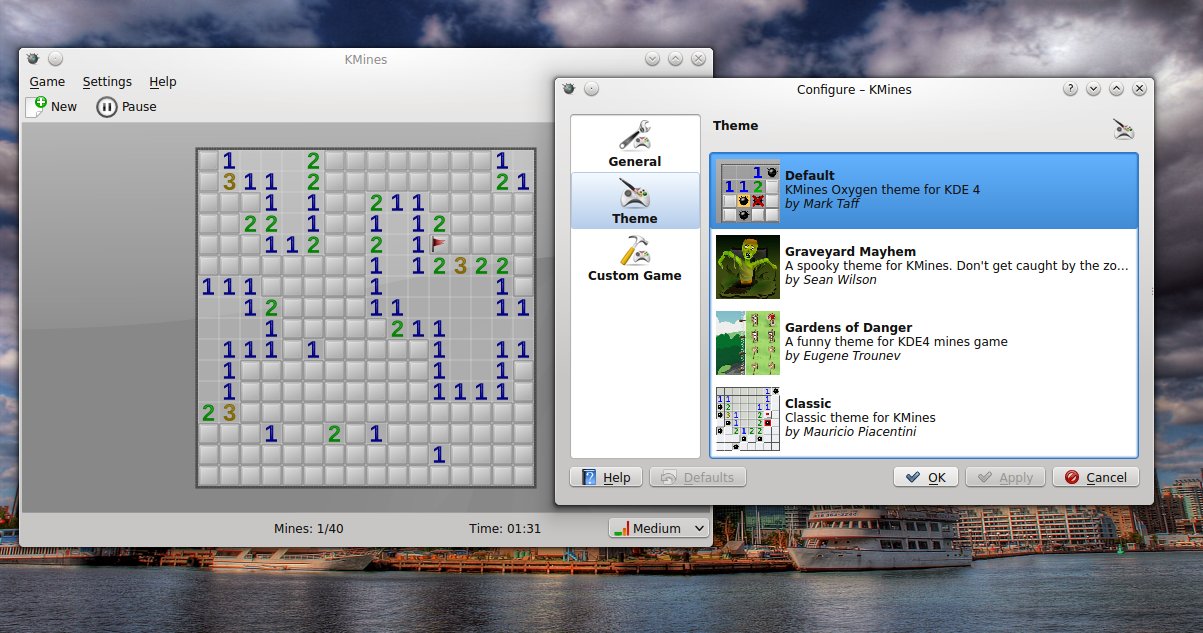Click the red flag on the minefield
This screenshot has width=1203, height=633.
439,244
